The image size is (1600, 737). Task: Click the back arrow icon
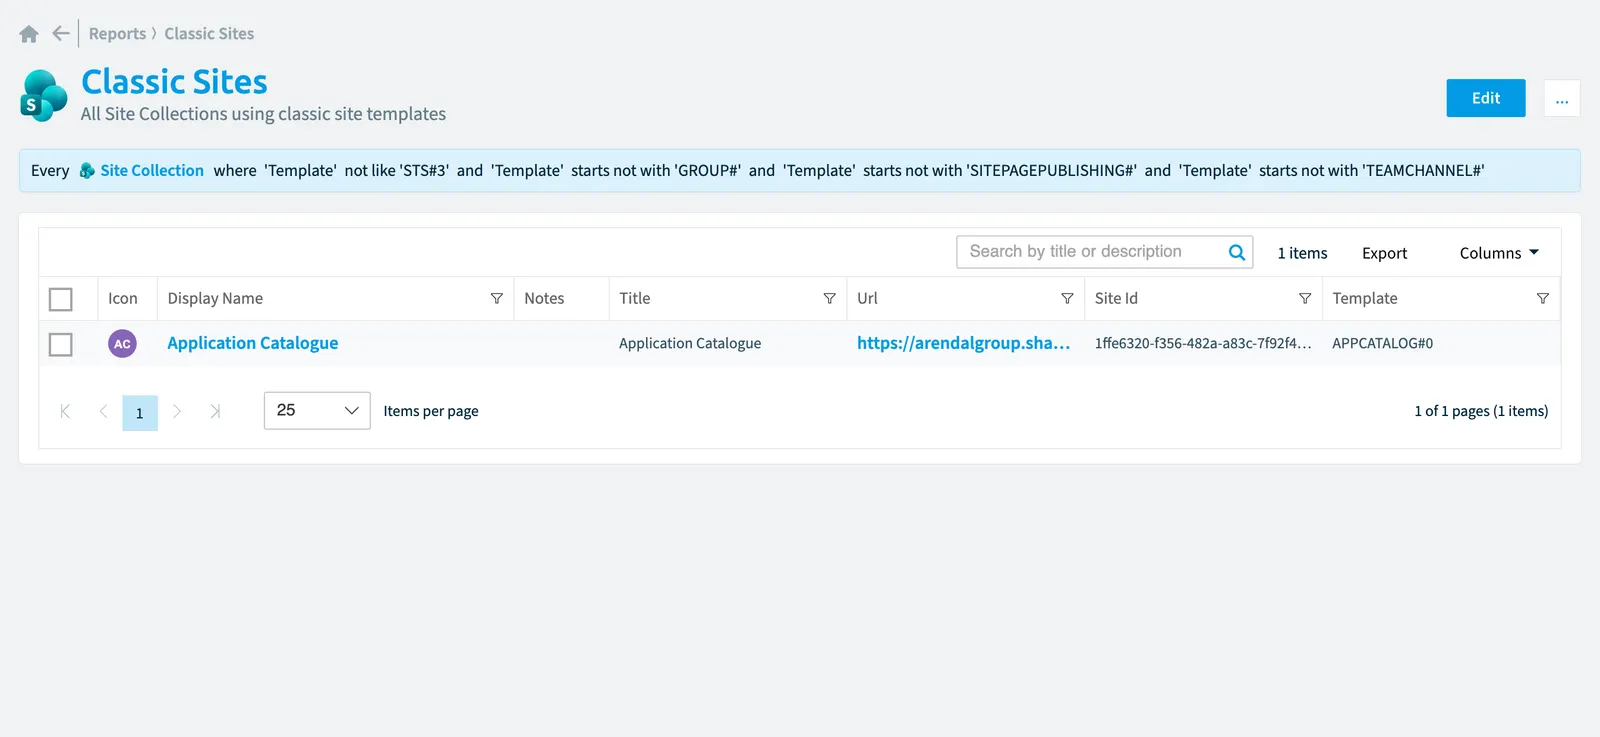pos(61,33)
